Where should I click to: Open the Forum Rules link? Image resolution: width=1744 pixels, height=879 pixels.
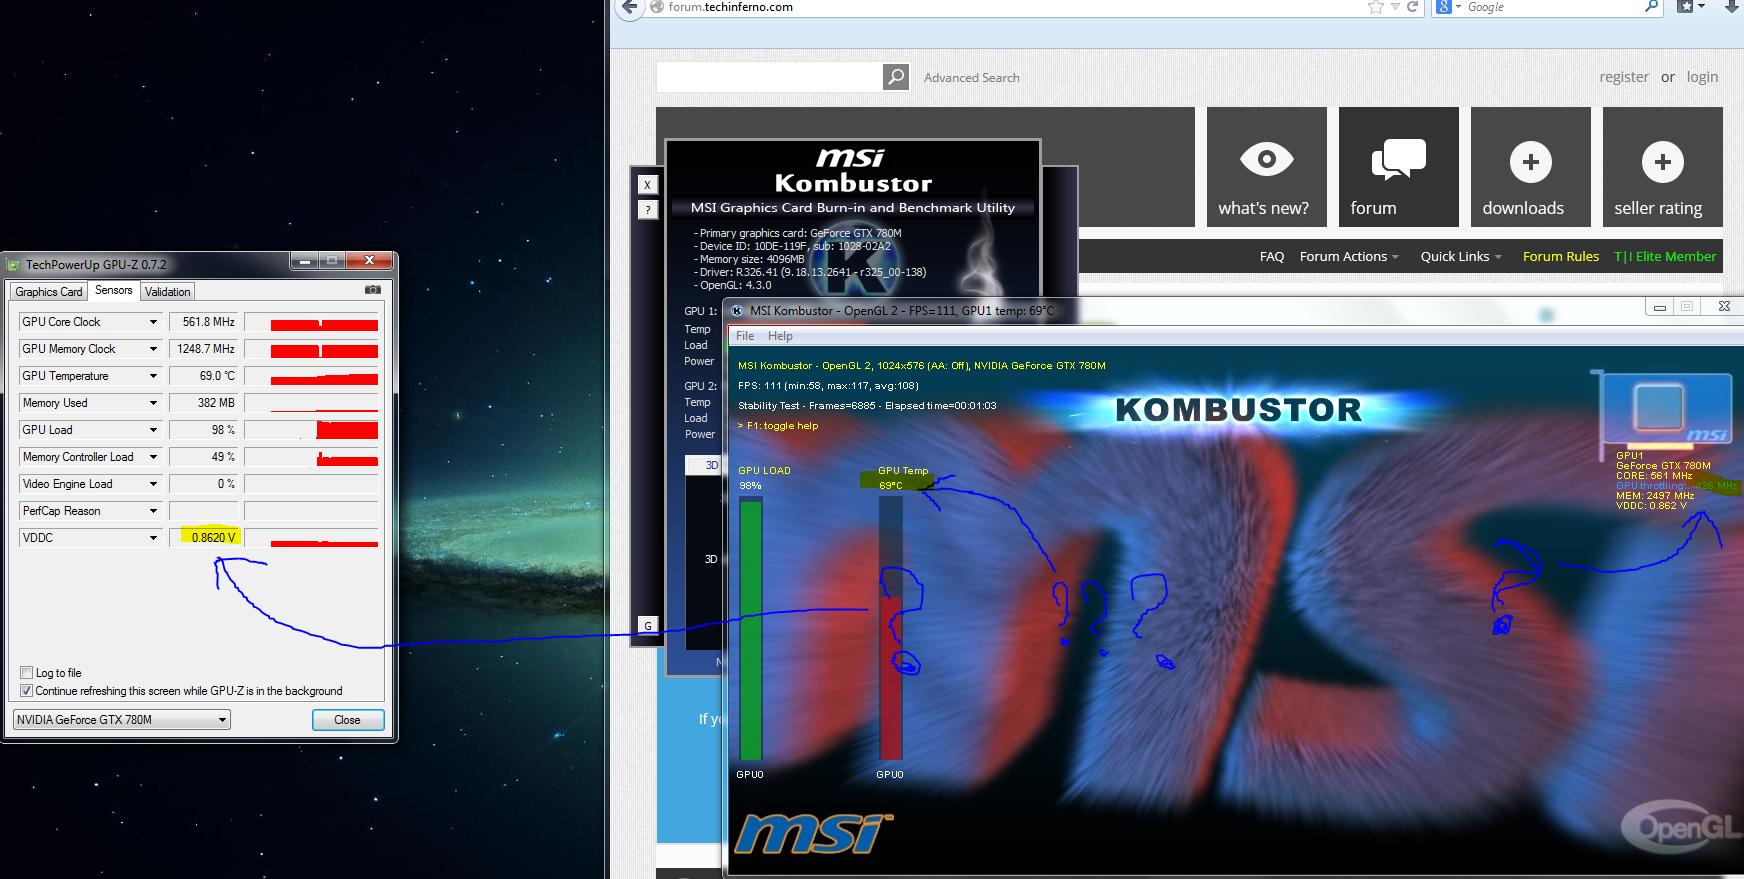coord(1561,257)
